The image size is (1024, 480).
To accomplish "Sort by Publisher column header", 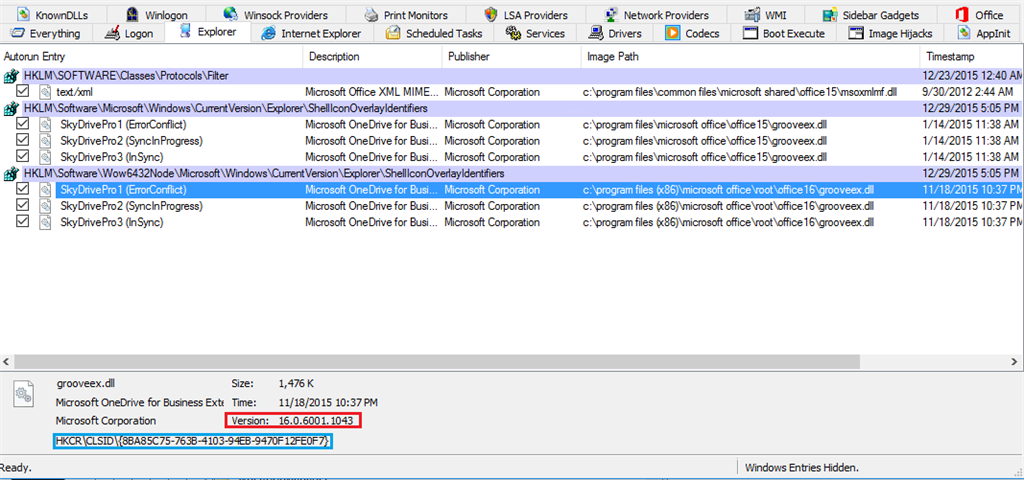I will point(511,57).
